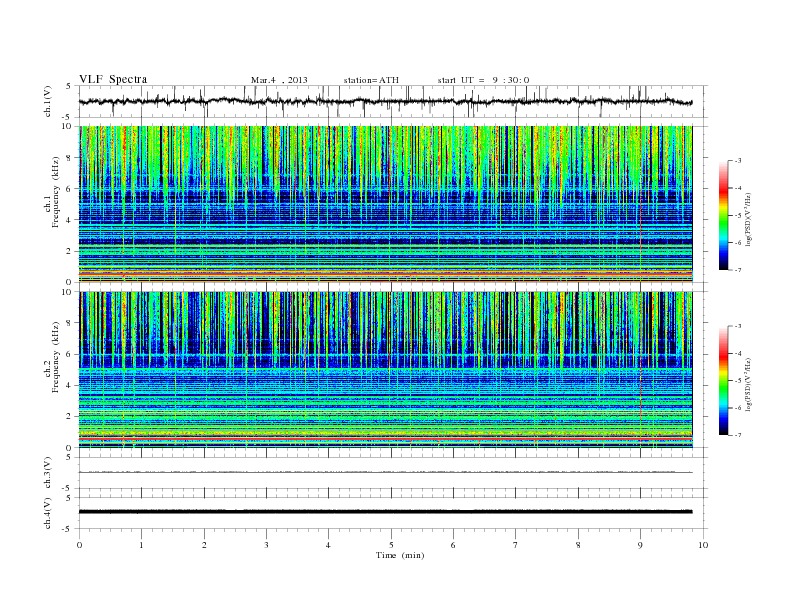792x612 pixels.
Task: Click the ch.2 spectrogram panel
Action: (385, 370)
